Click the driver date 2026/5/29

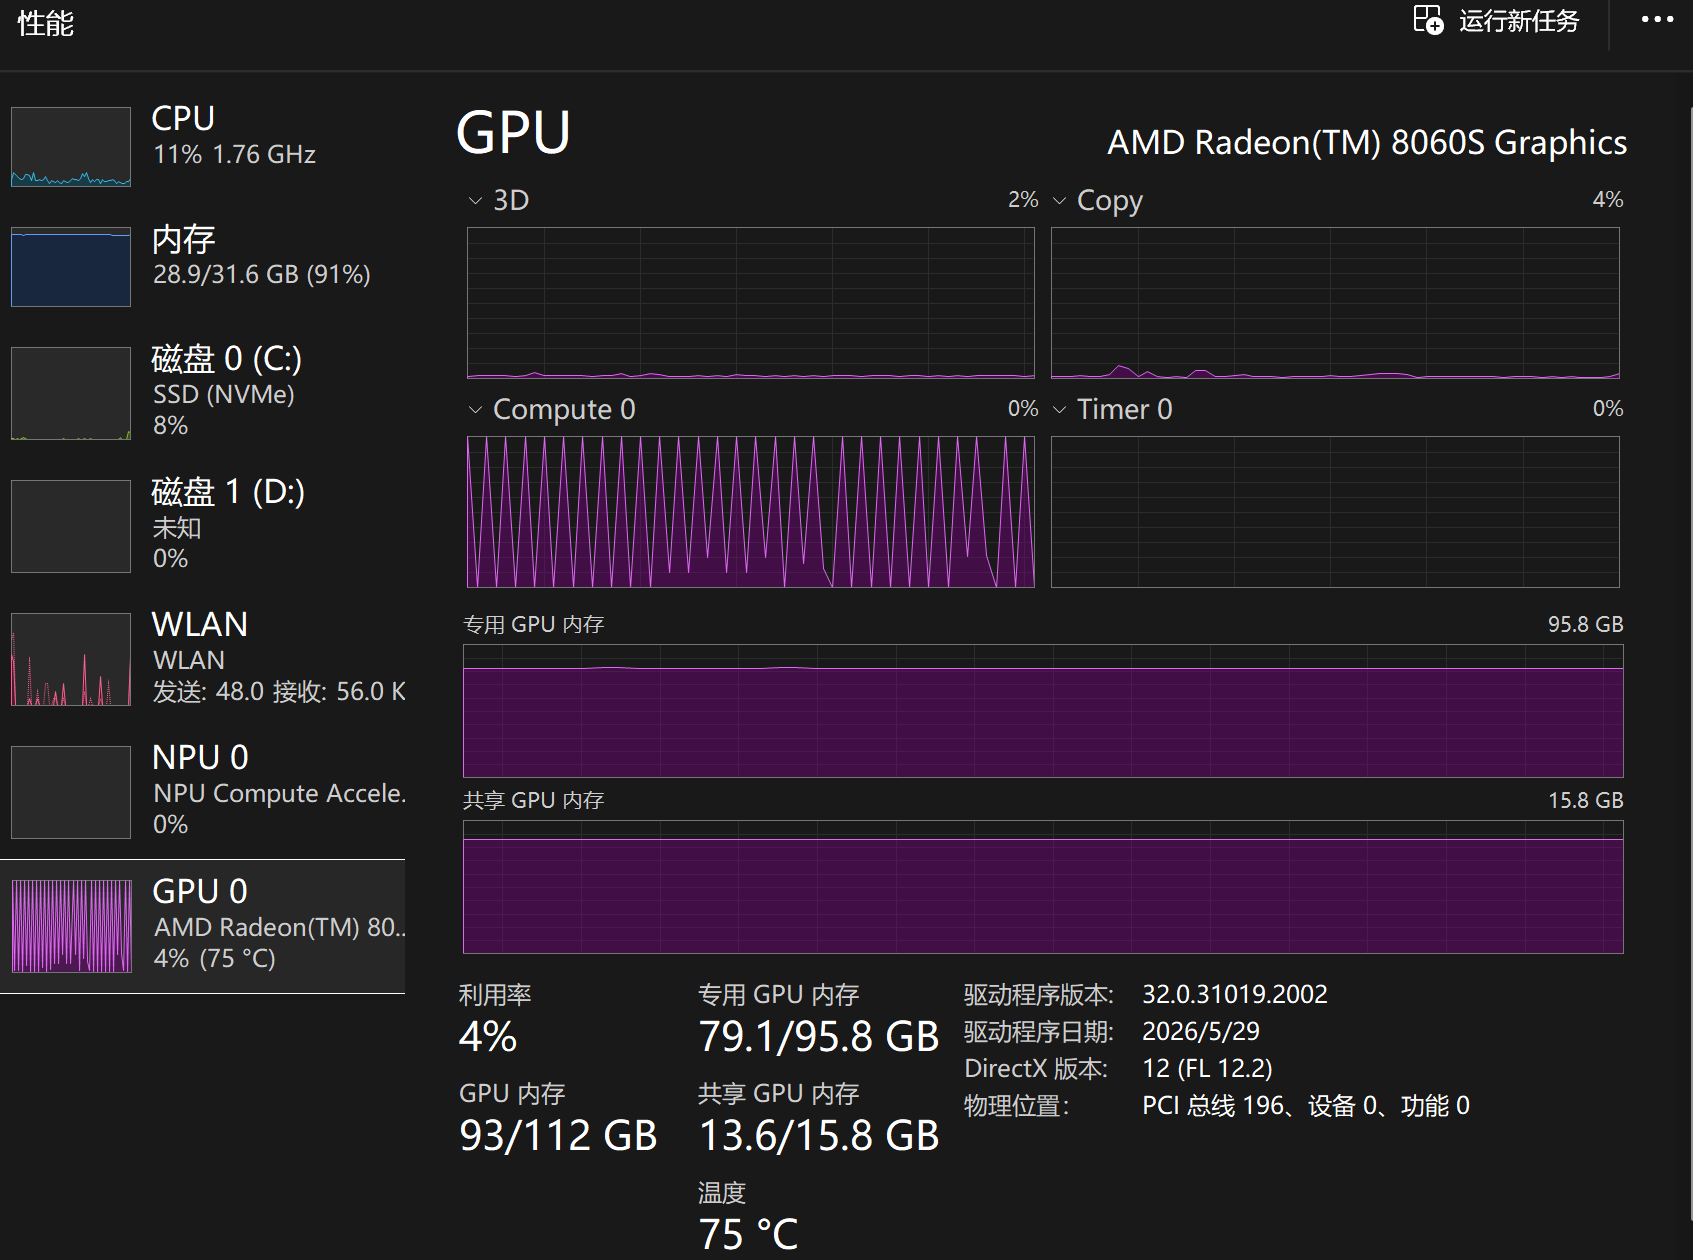tap(1201, 1031)
